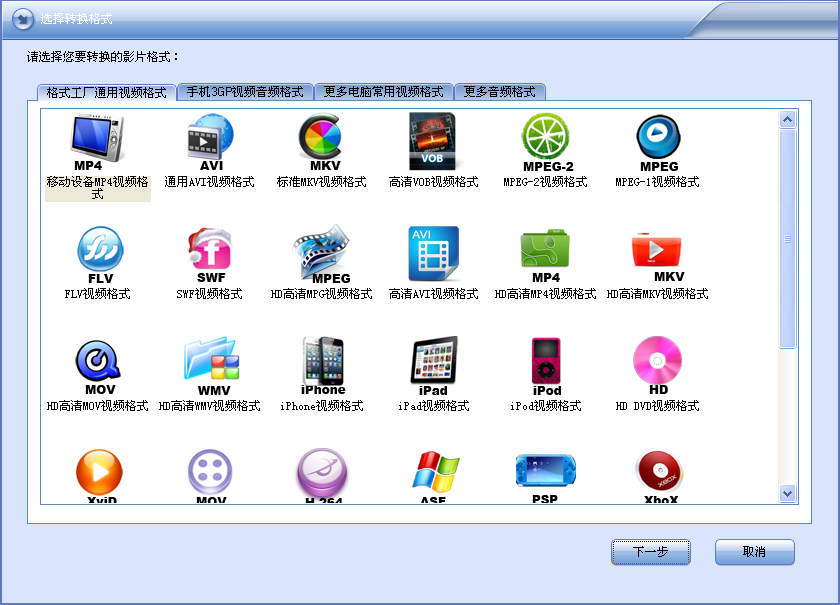The image size is (840, 605).
Task: Open the 更多音频格式 tab
Action: coord(498,90)
